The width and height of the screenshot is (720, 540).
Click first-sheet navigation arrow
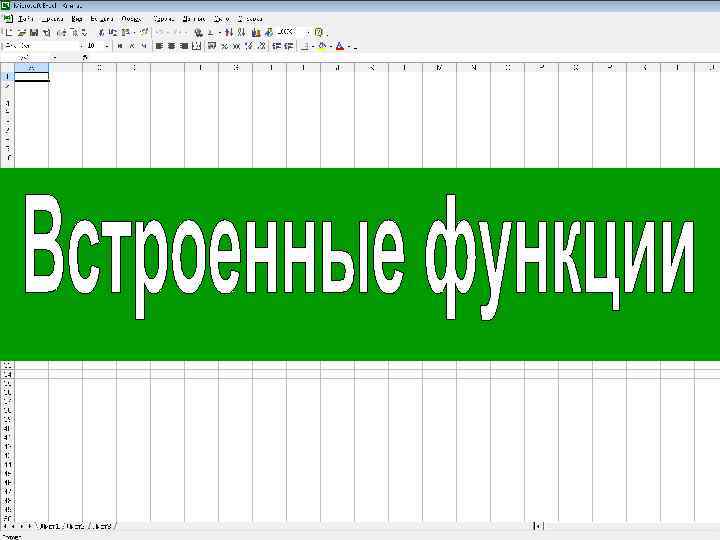tap(6, 526)
